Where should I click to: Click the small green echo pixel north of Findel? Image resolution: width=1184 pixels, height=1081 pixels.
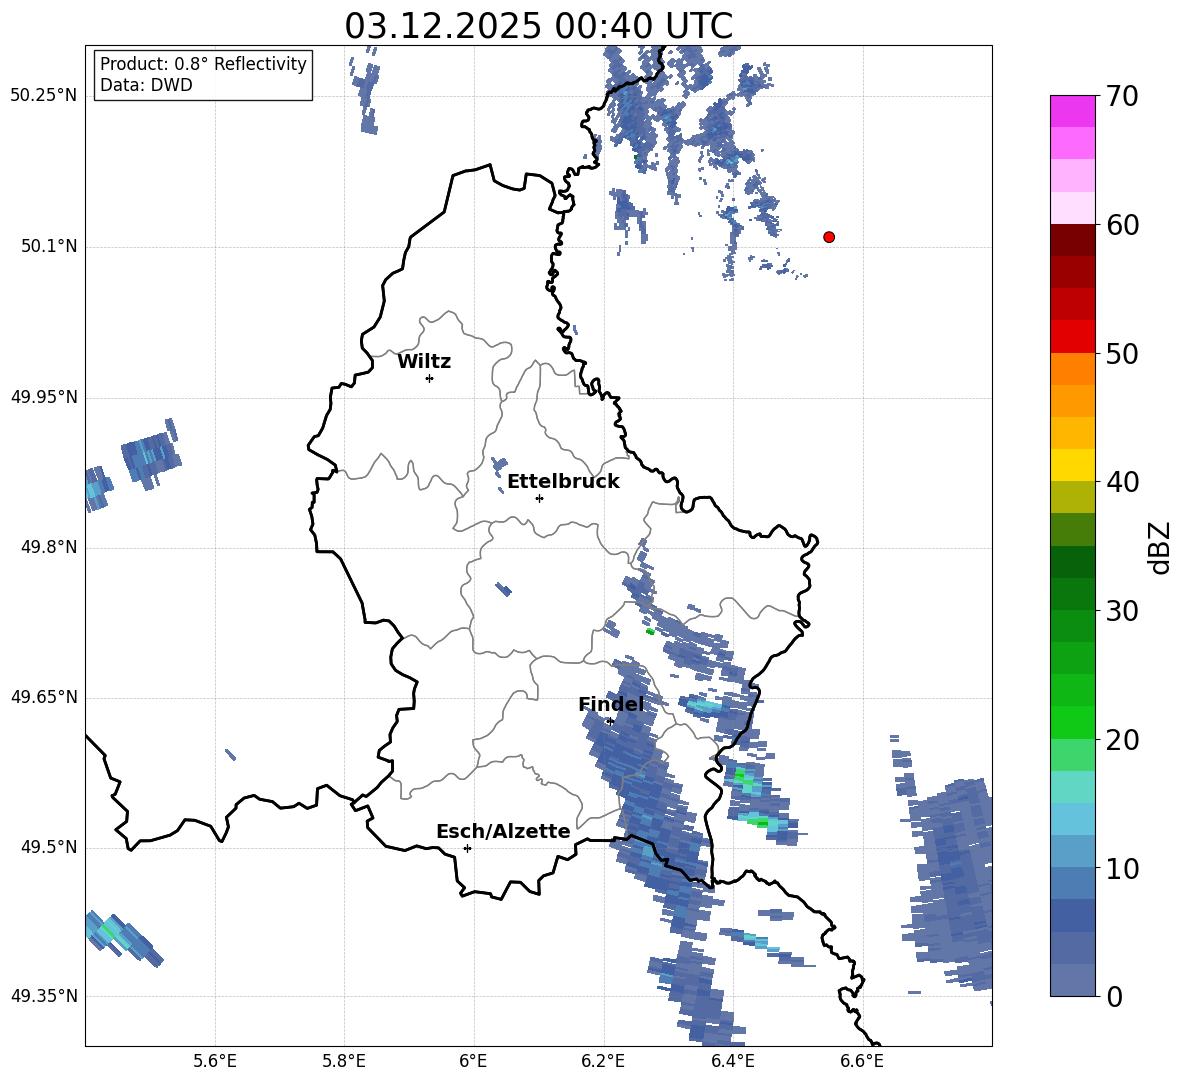650,631
